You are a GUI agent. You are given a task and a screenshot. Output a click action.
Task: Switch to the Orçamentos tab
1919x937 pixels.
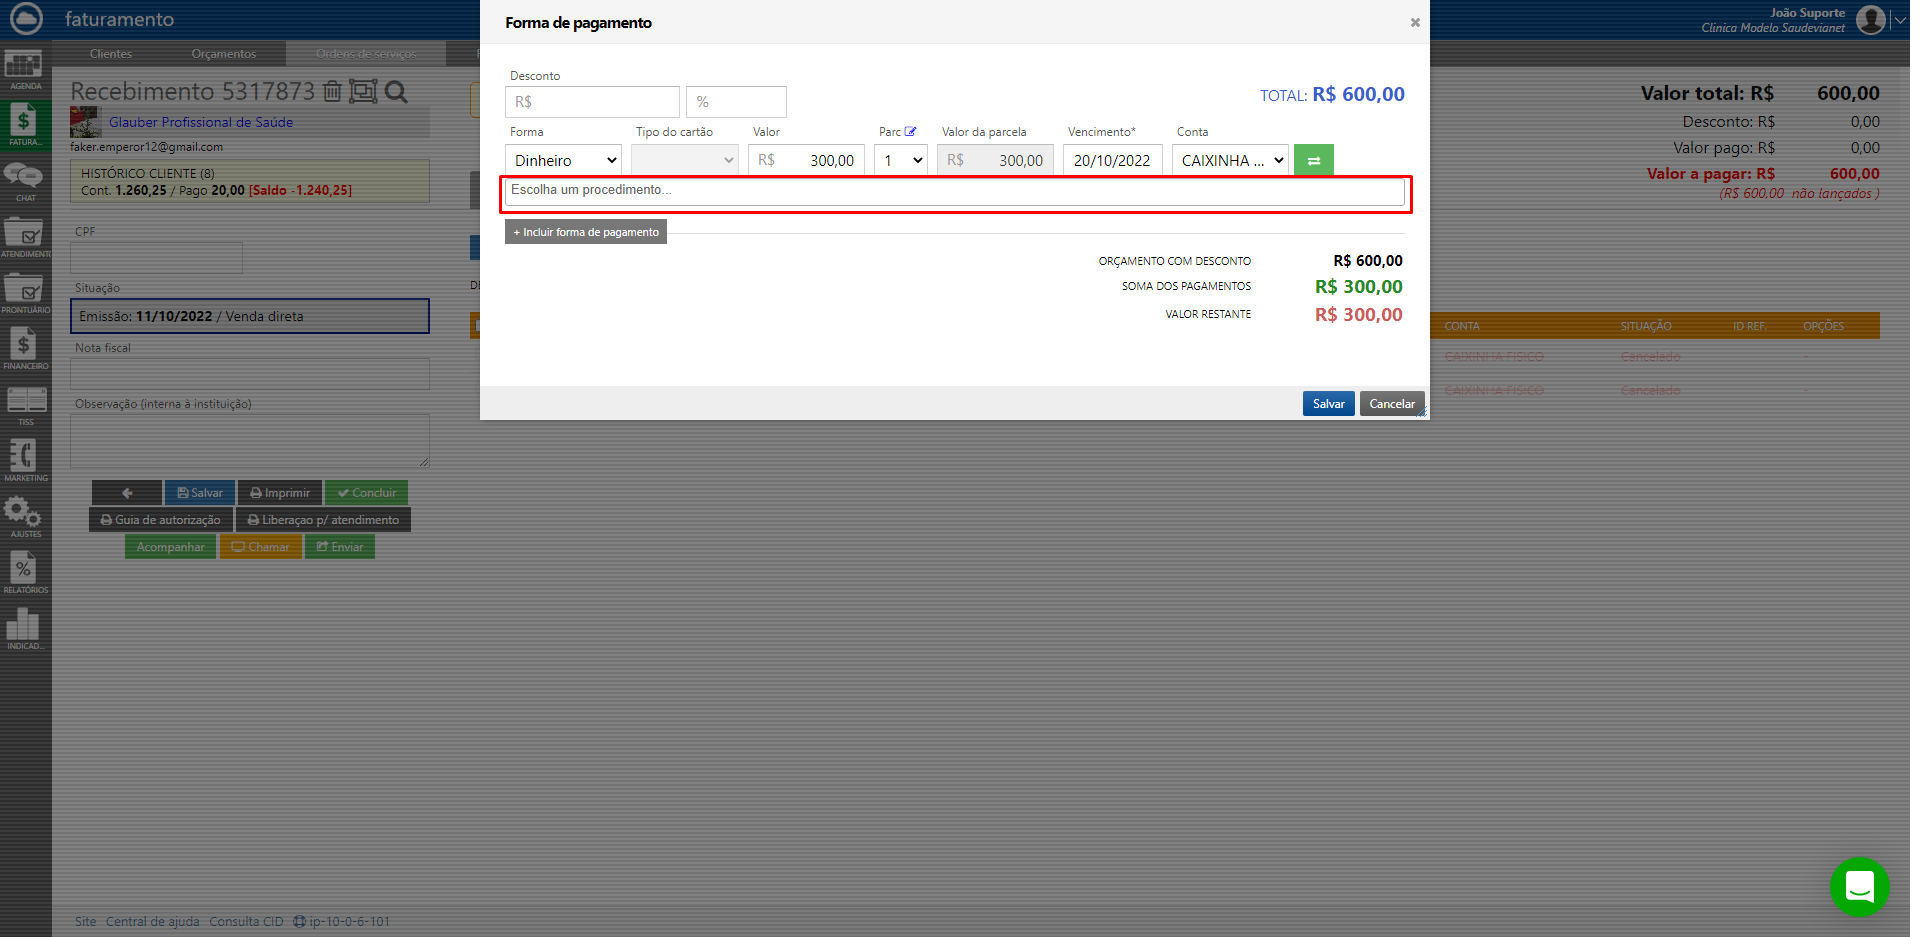tap(224, 54)
